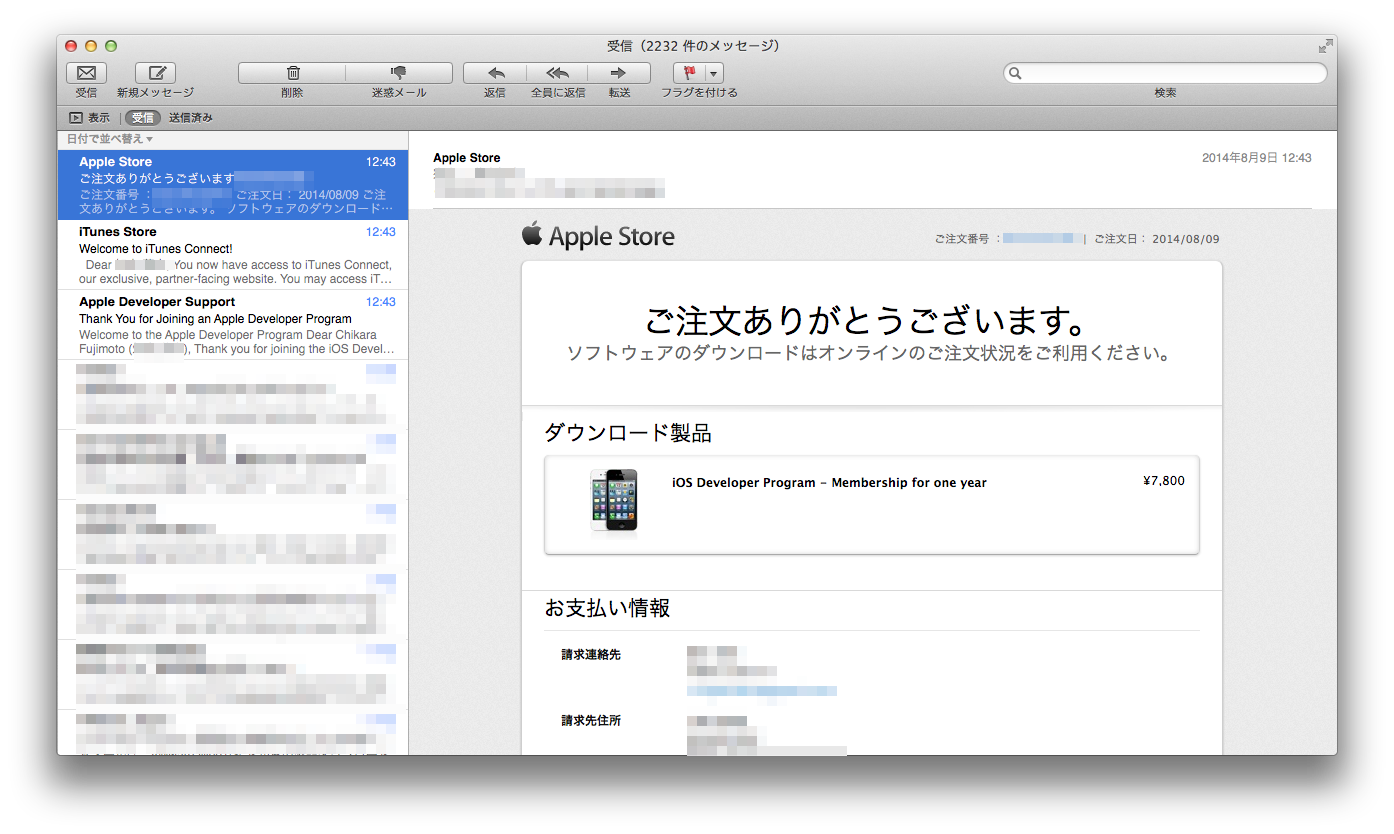1394x834 pixels.
Task: Compose a new message with pencil icon
Action: tap(155, 73)
